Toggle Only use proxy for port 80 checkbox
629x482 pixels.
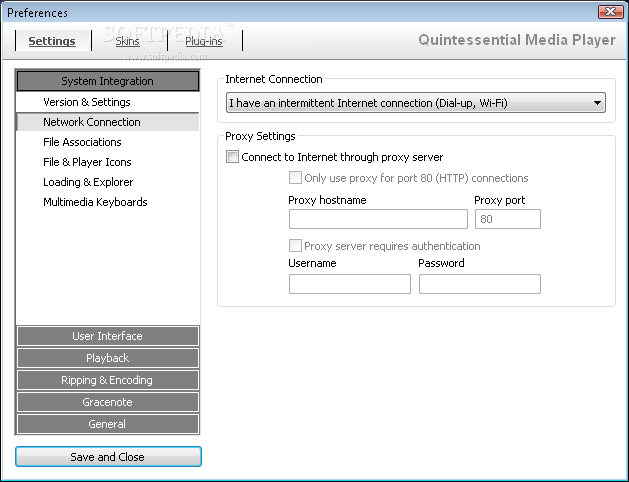[295, 178]
